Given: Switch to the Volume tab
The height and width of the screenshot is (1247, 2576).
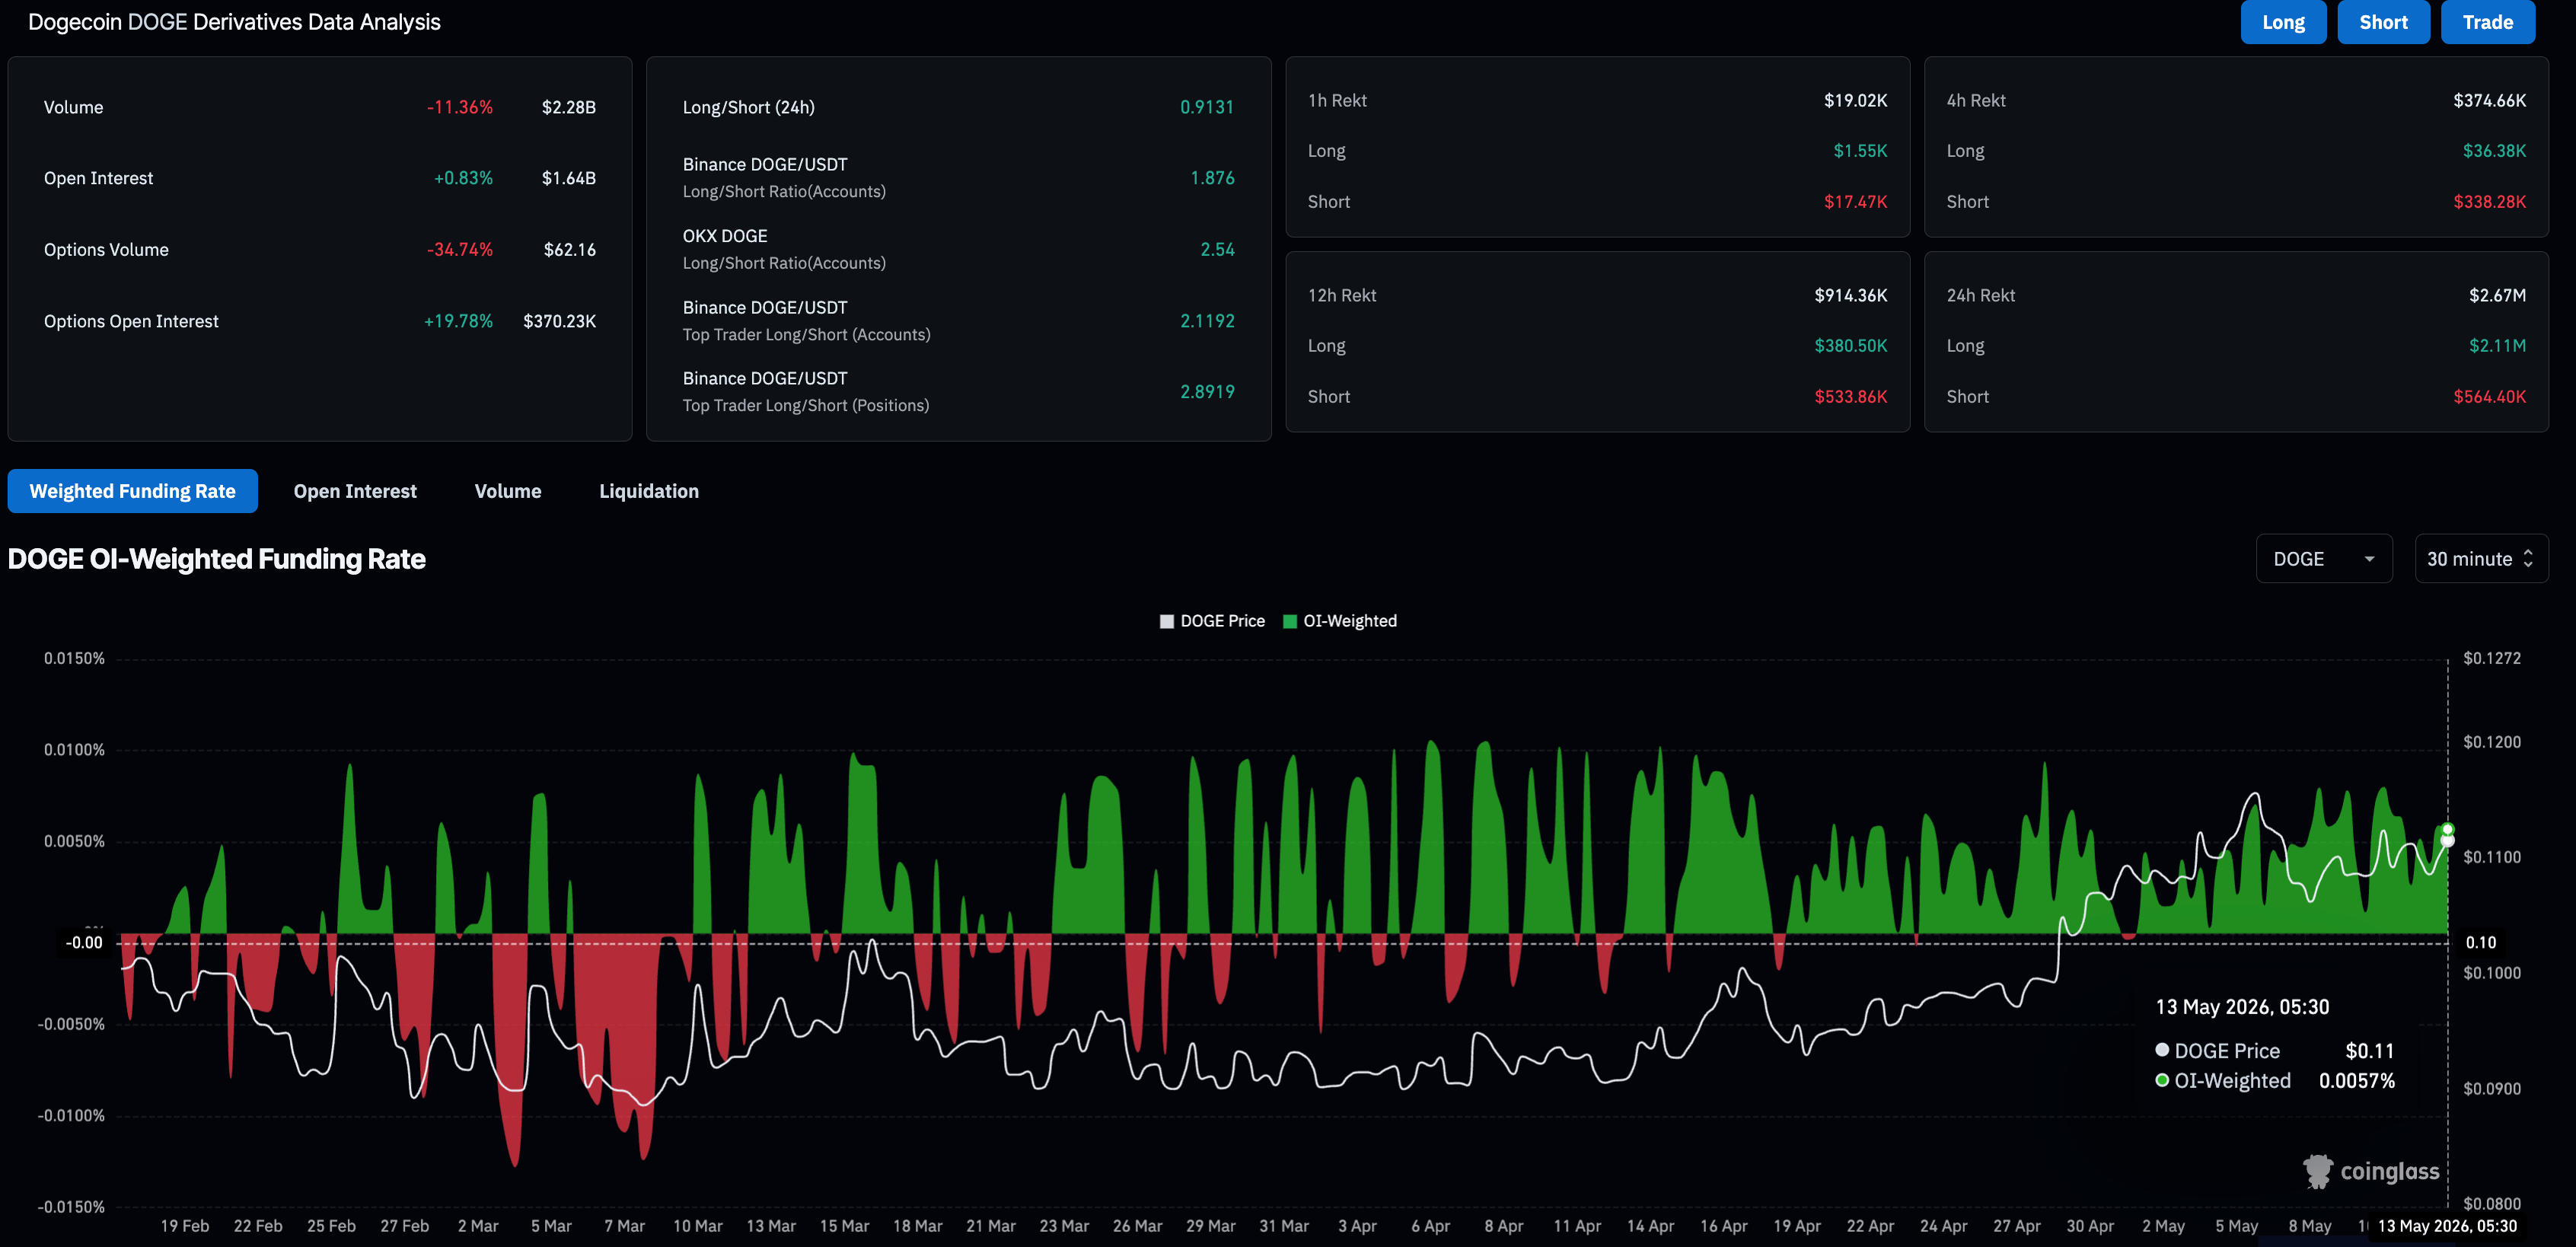Looking at the screenshot, I should click(508, 491).
